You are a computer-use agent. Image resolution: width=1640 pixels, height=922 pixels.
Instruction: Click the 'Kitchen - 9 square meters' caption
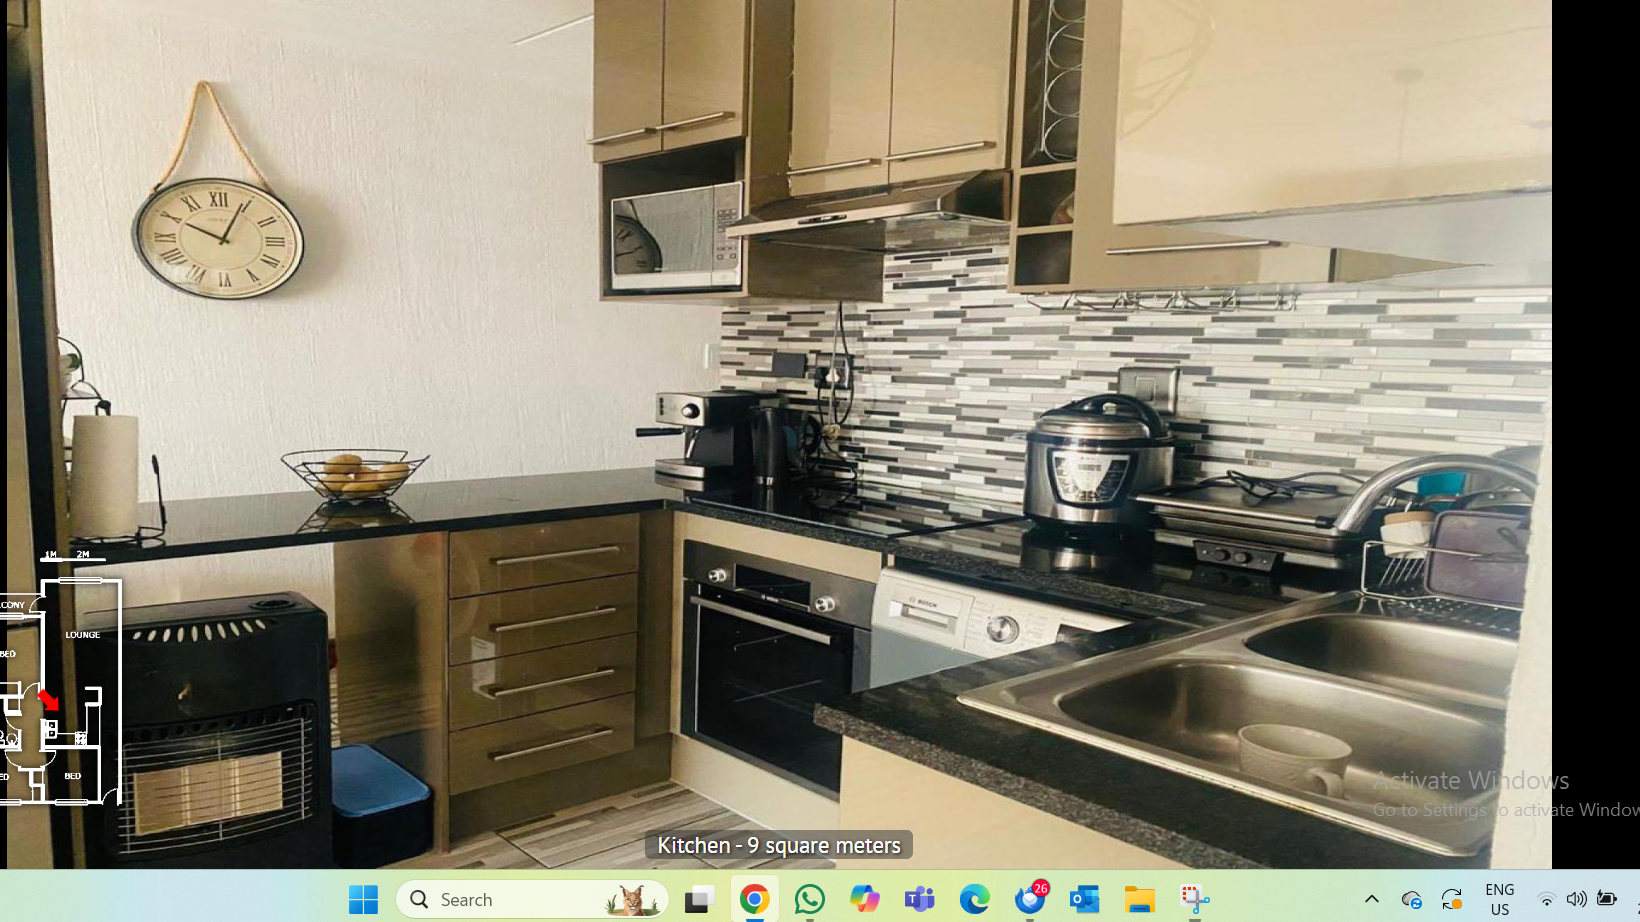tap(779, 846)
